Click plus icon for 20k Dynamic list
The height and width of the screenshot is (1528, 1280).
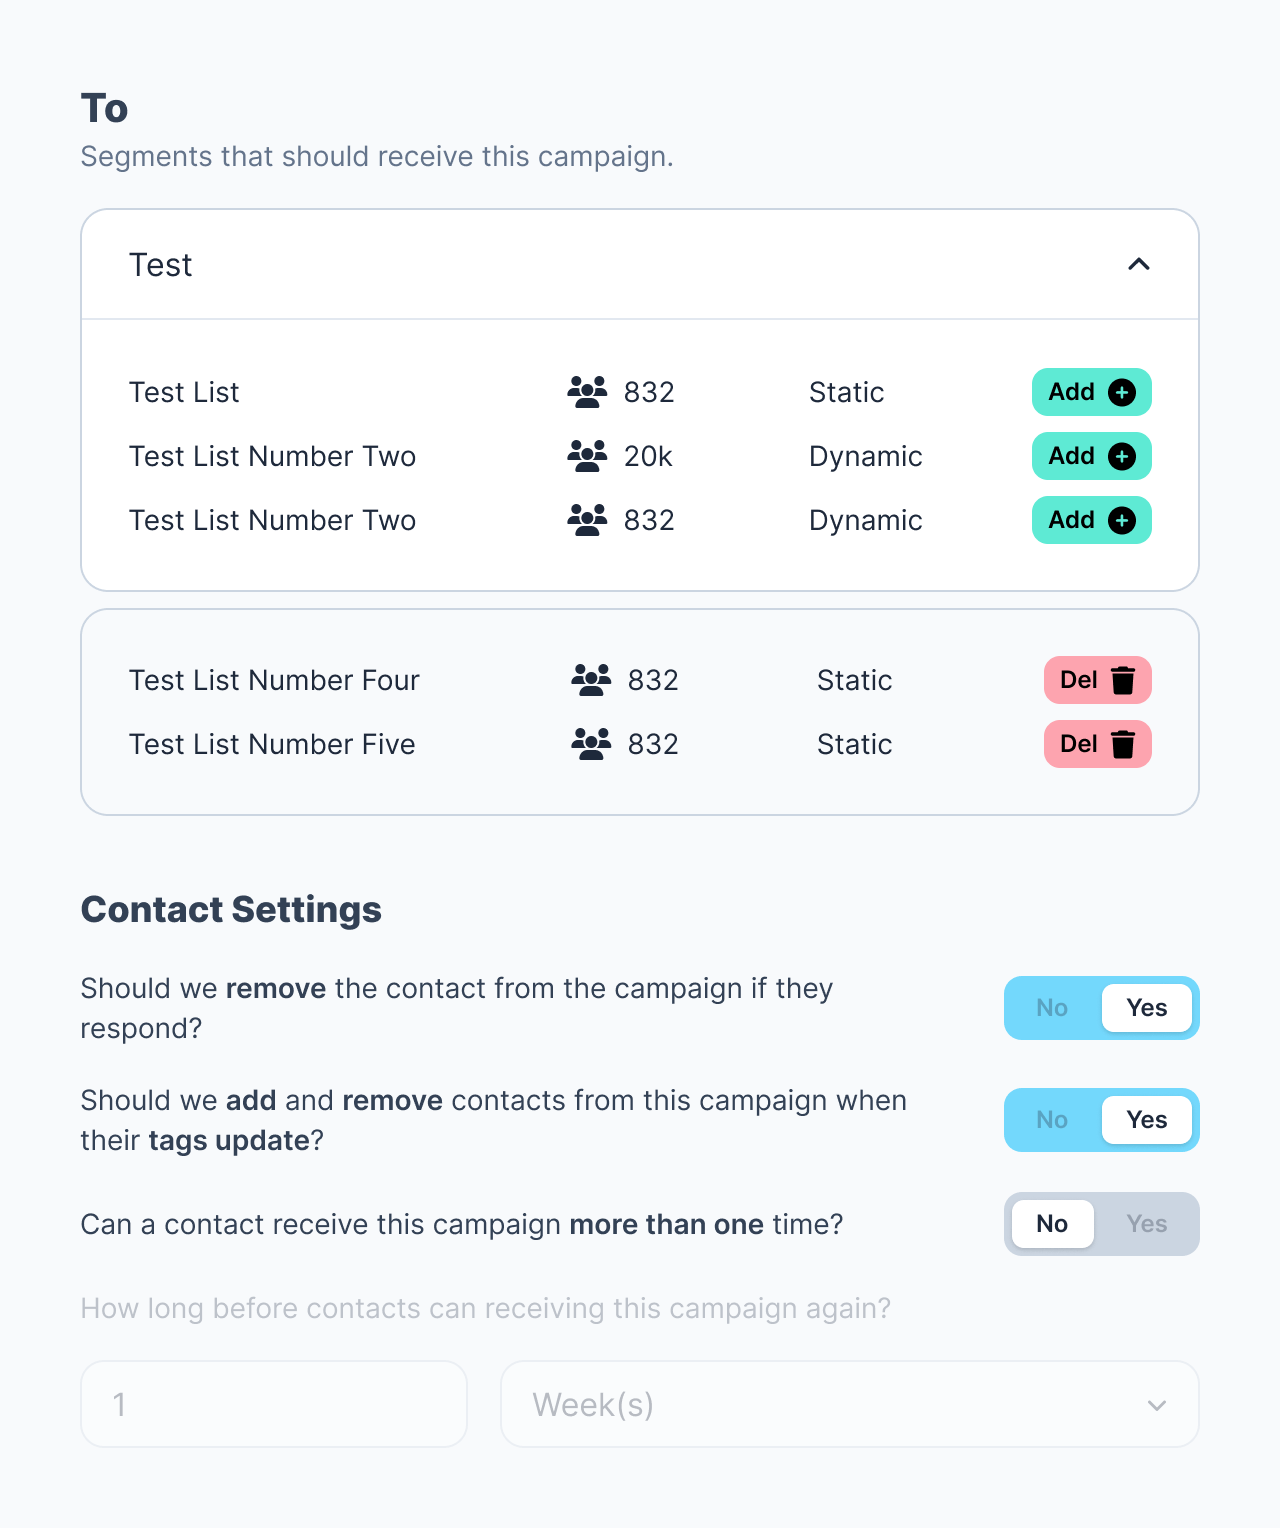point(1122,456)
